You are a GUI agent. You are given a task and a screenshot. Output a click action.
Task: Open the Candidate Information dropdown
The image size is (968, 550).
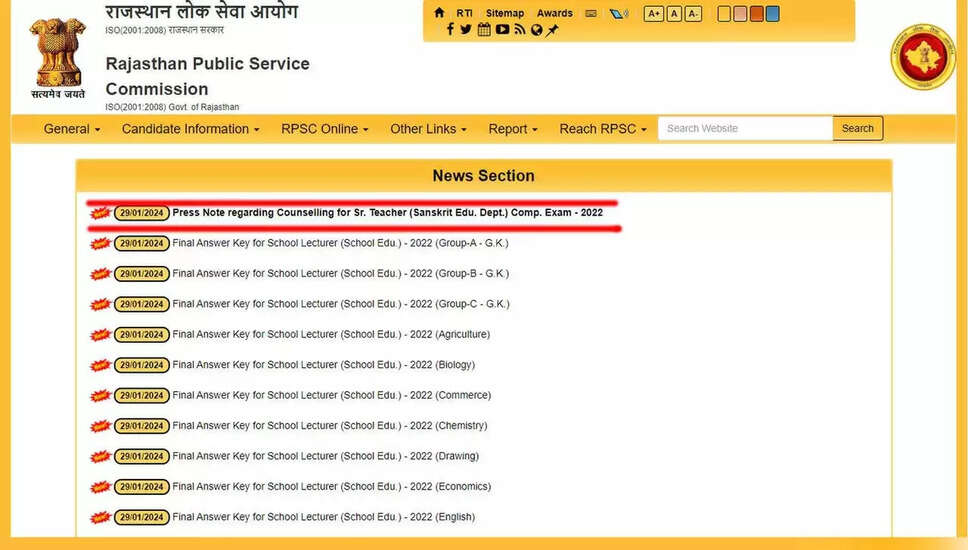(190, 129)
